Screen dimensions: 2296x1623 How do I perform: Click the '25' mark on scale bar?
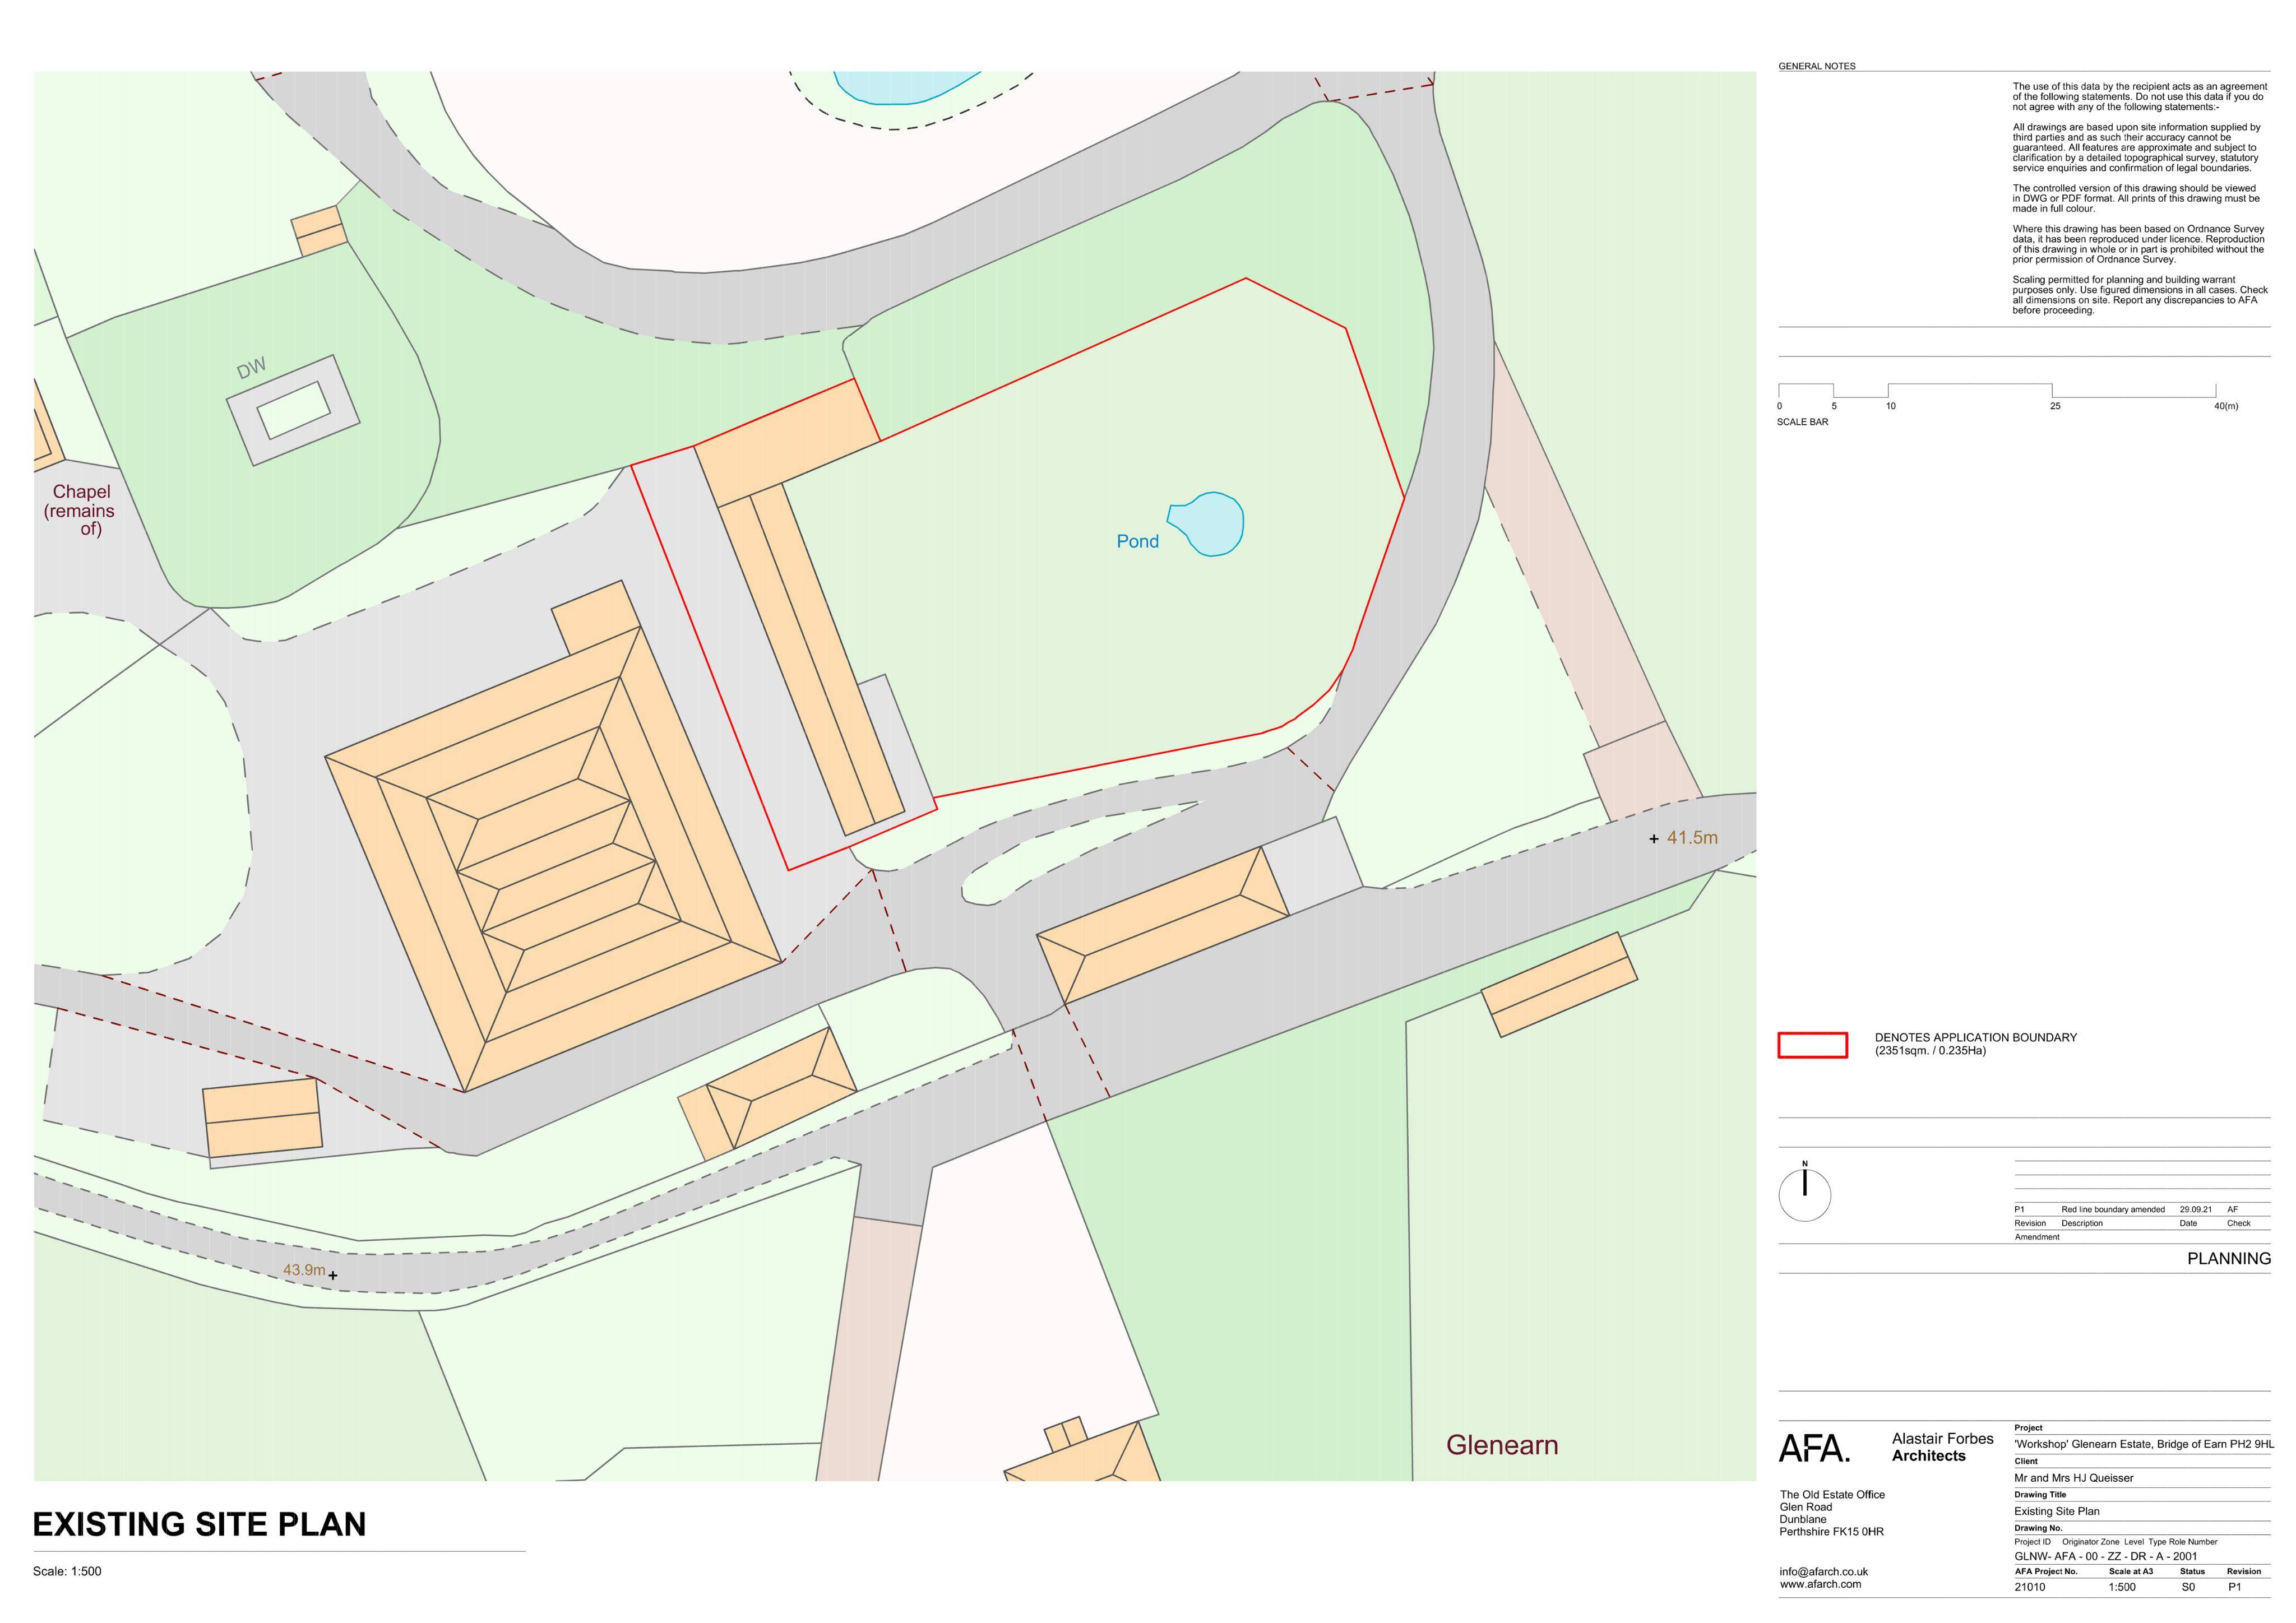(x=2055, y=406)
